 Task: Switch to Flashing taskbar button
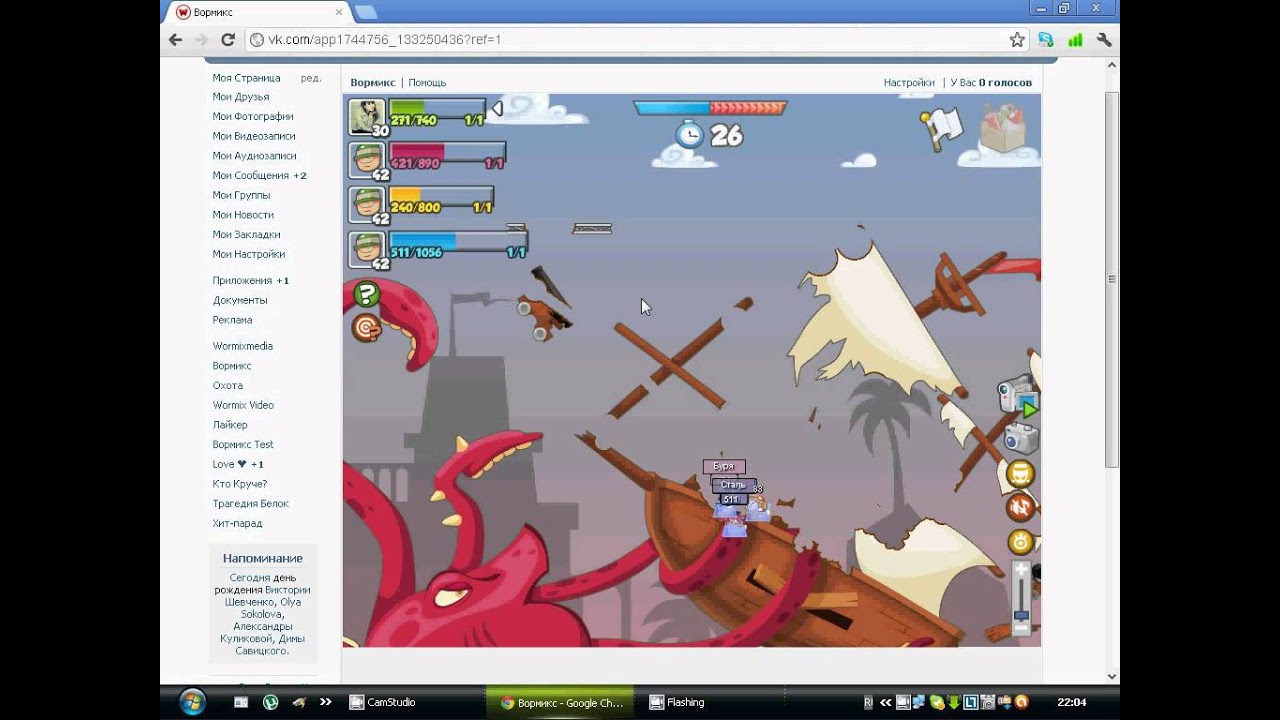pos(712,702)
